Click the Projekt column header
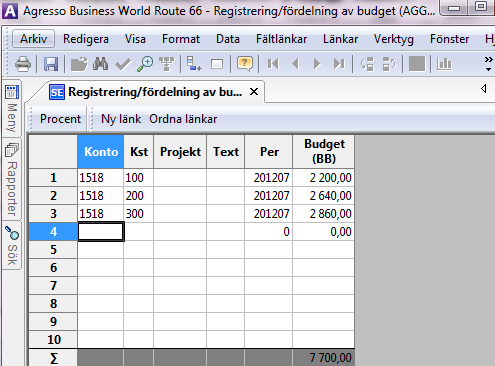Screen dimensions: 495x366 [180, 152]
